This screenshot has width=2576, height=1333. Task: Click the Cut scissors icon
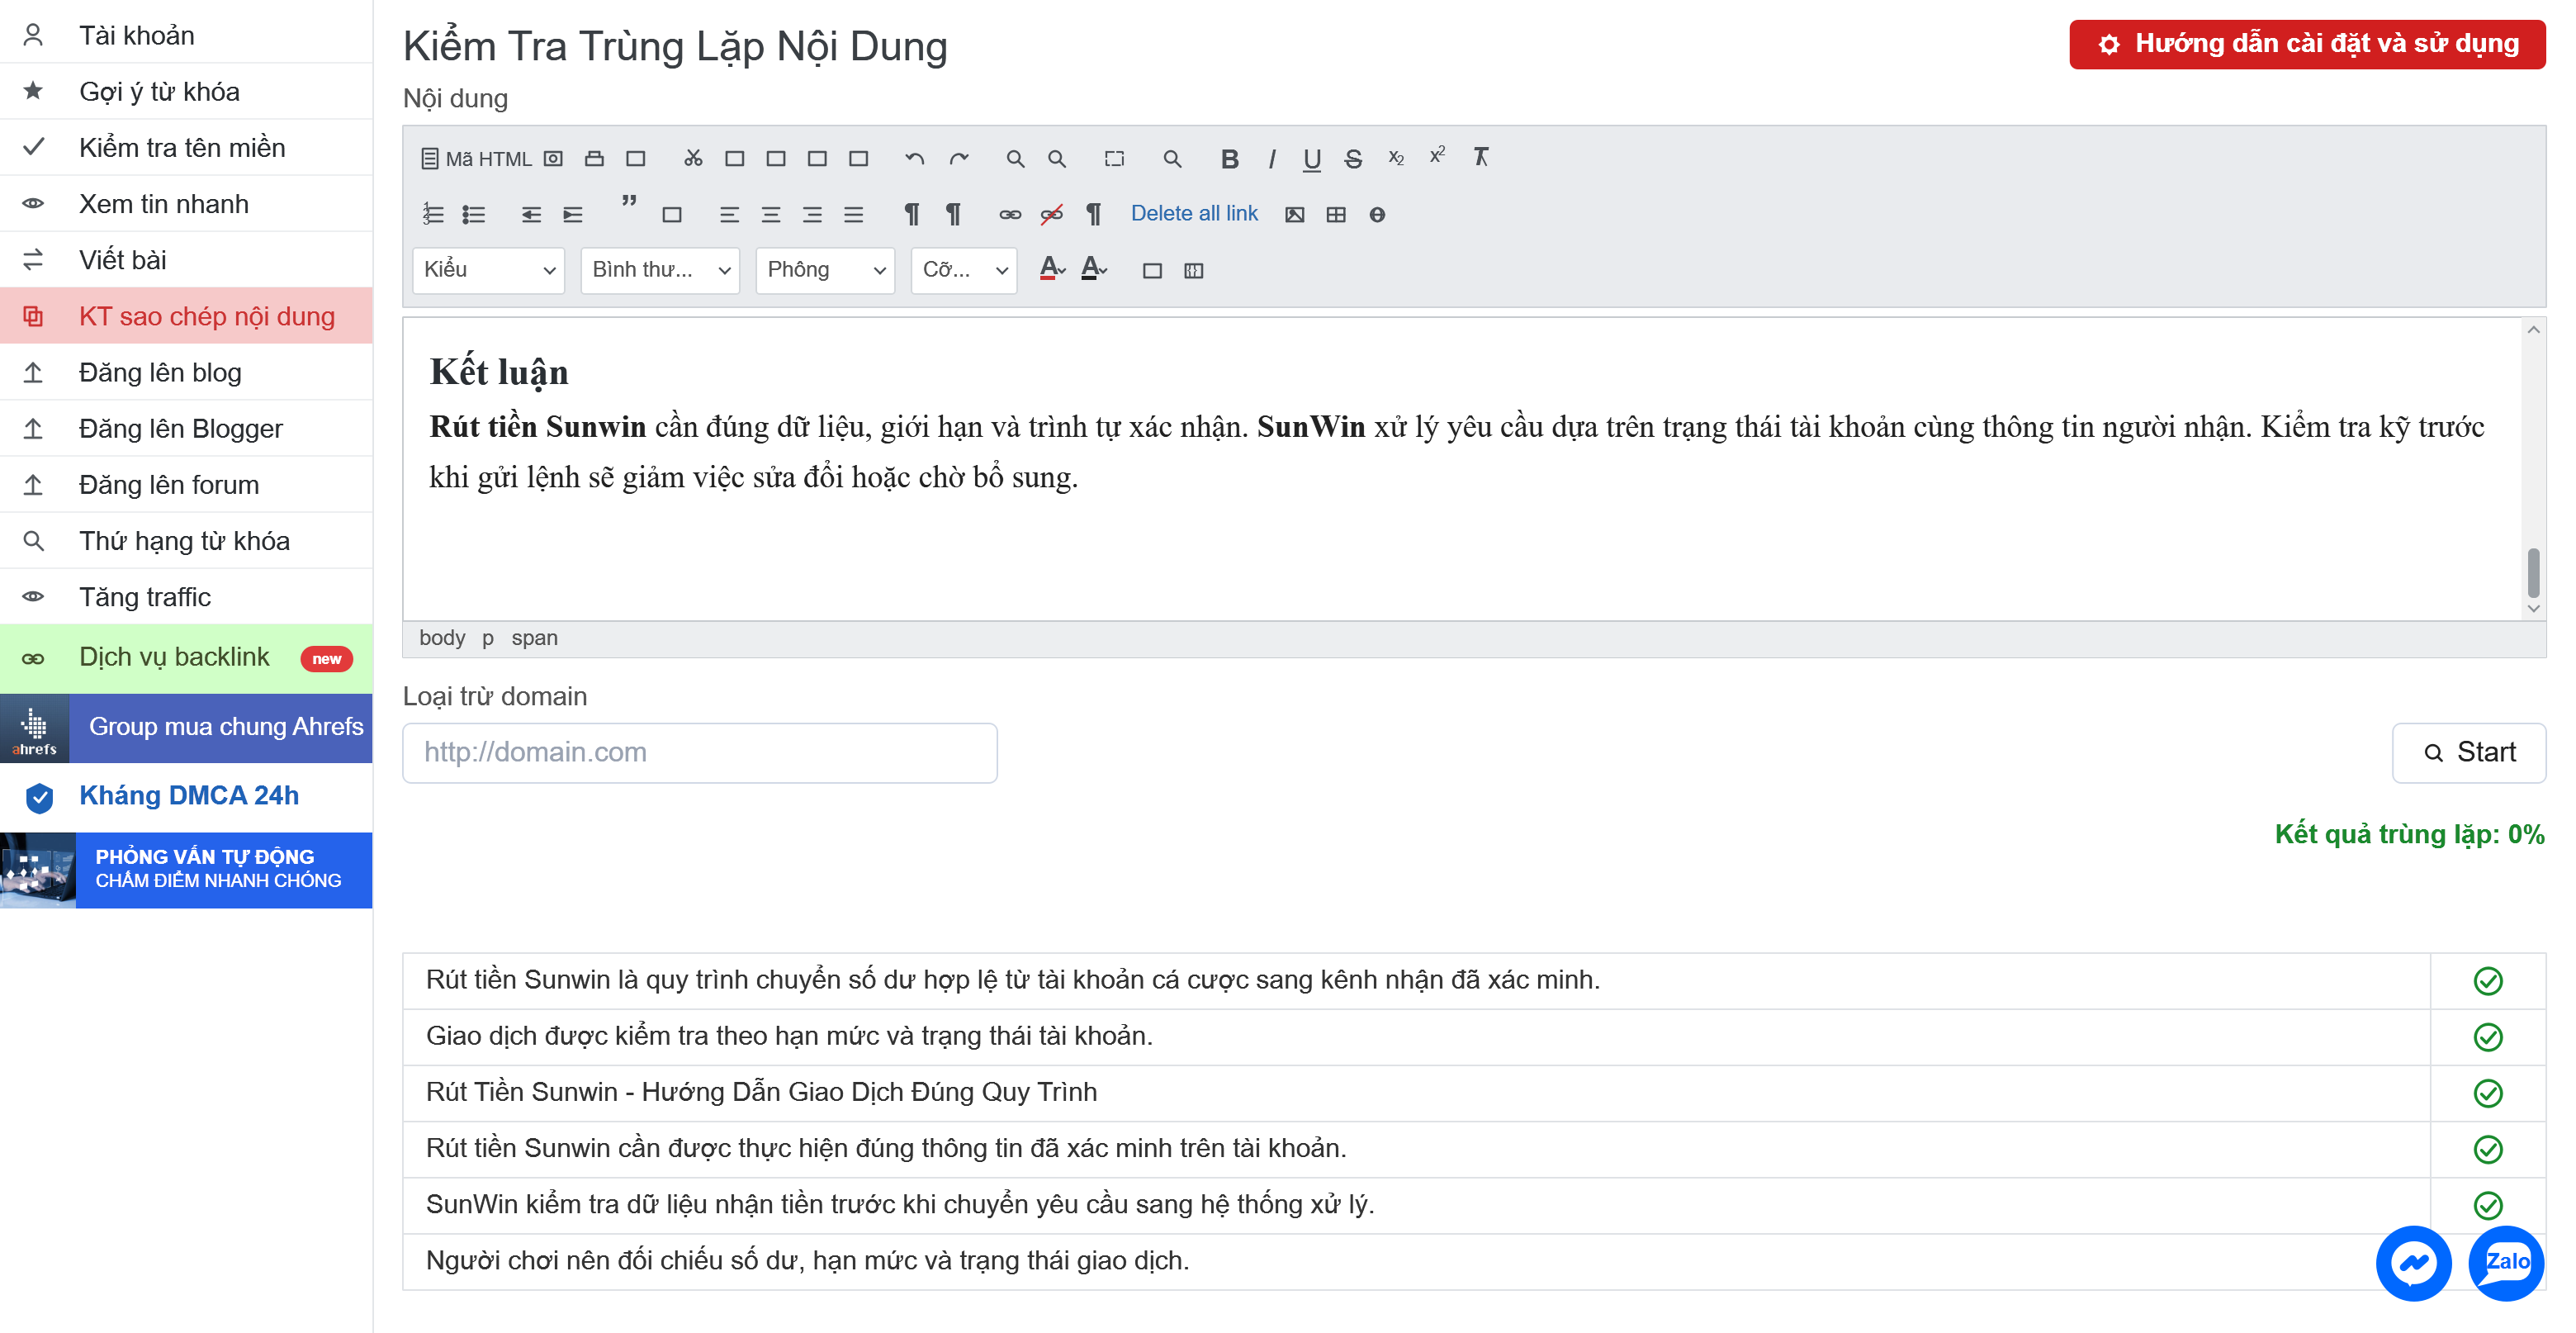(x=693, y=158)
